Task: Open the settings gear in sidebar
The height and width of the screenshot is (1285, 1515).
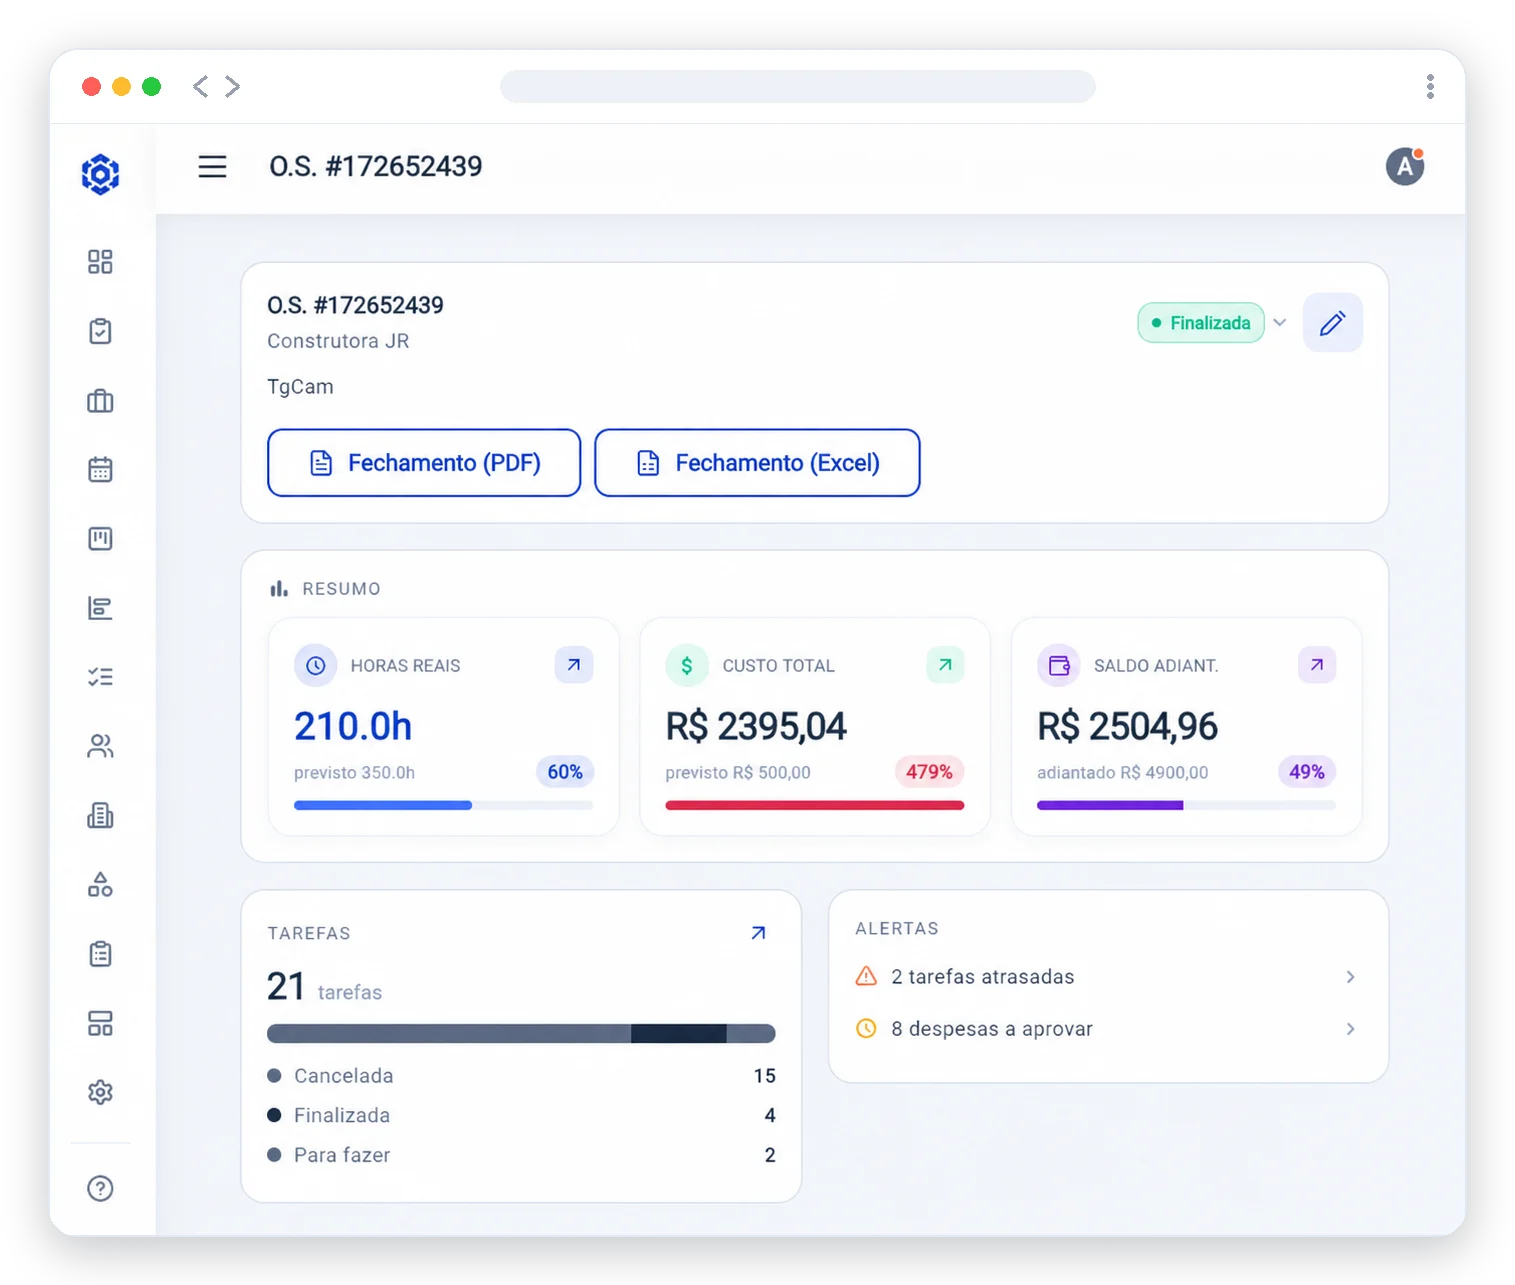Action: 100,1092
